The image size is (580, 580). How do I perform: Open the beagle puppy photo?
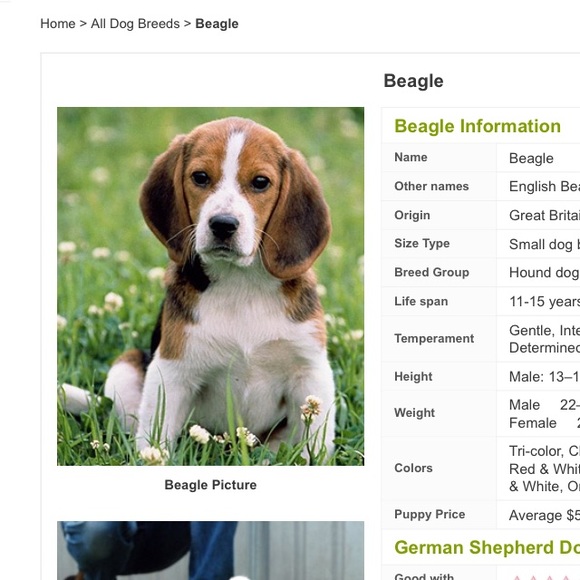click(210, 286)
